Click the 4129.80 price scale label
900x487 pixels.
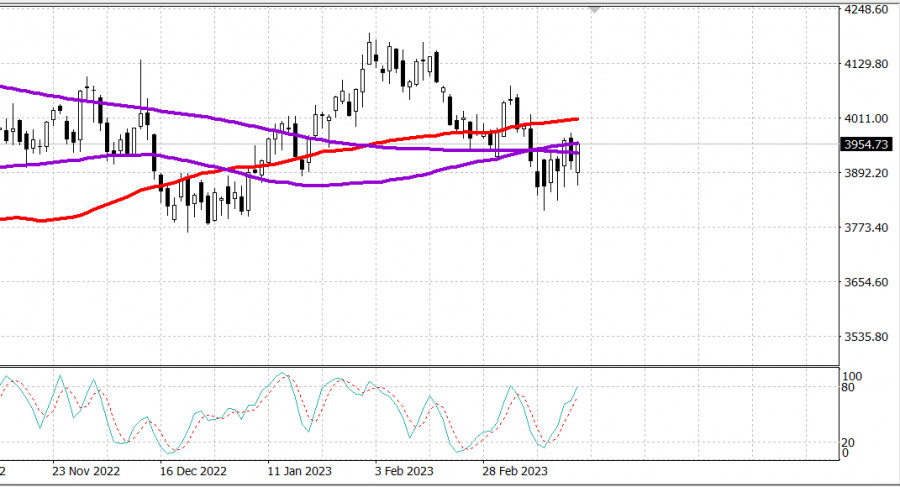[x=866, y=64]
